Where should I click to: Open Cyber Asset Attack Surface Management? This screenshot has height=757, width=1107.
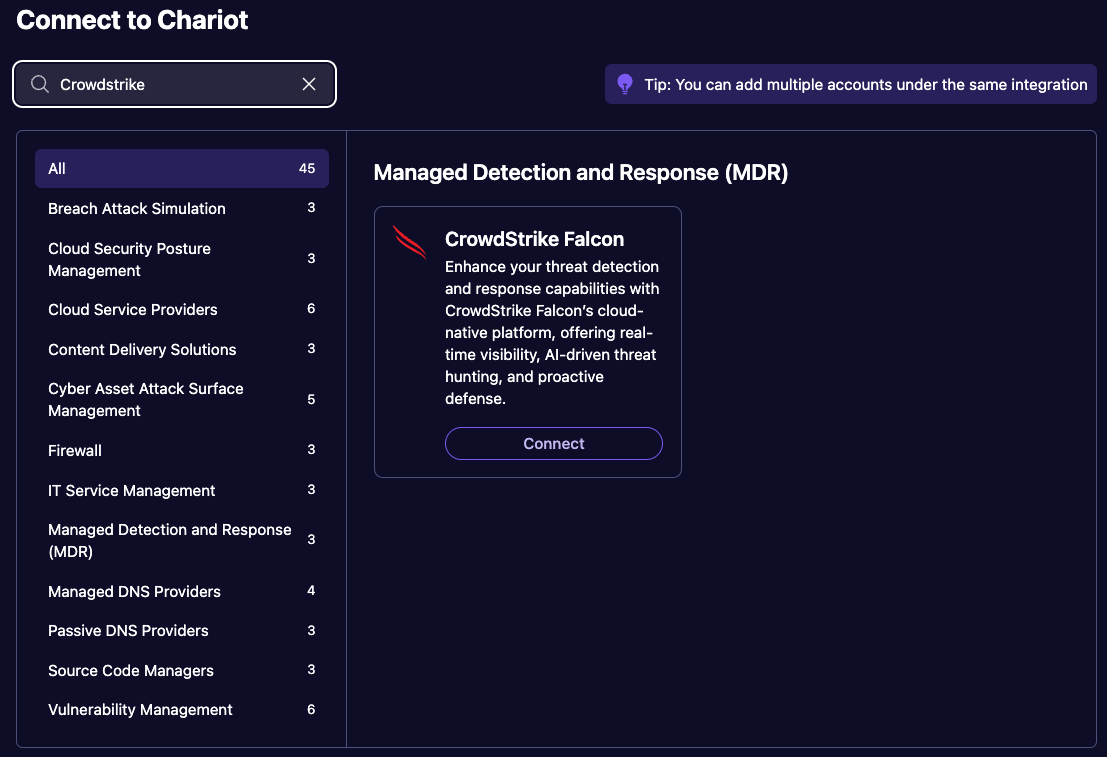point(181,400)
